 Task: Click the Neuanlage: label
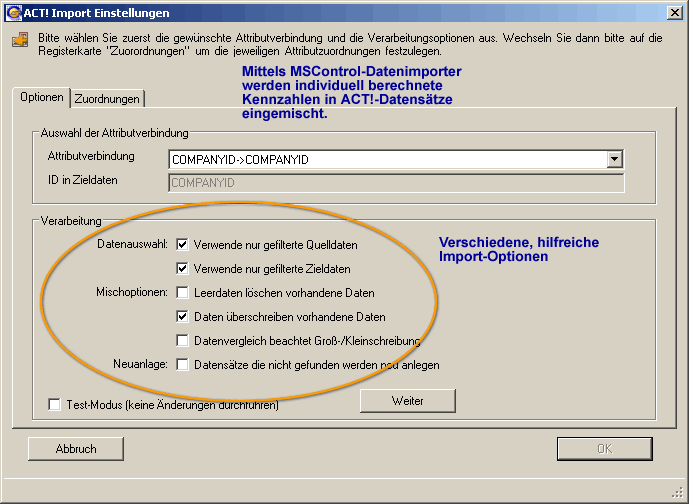point(140,364)
